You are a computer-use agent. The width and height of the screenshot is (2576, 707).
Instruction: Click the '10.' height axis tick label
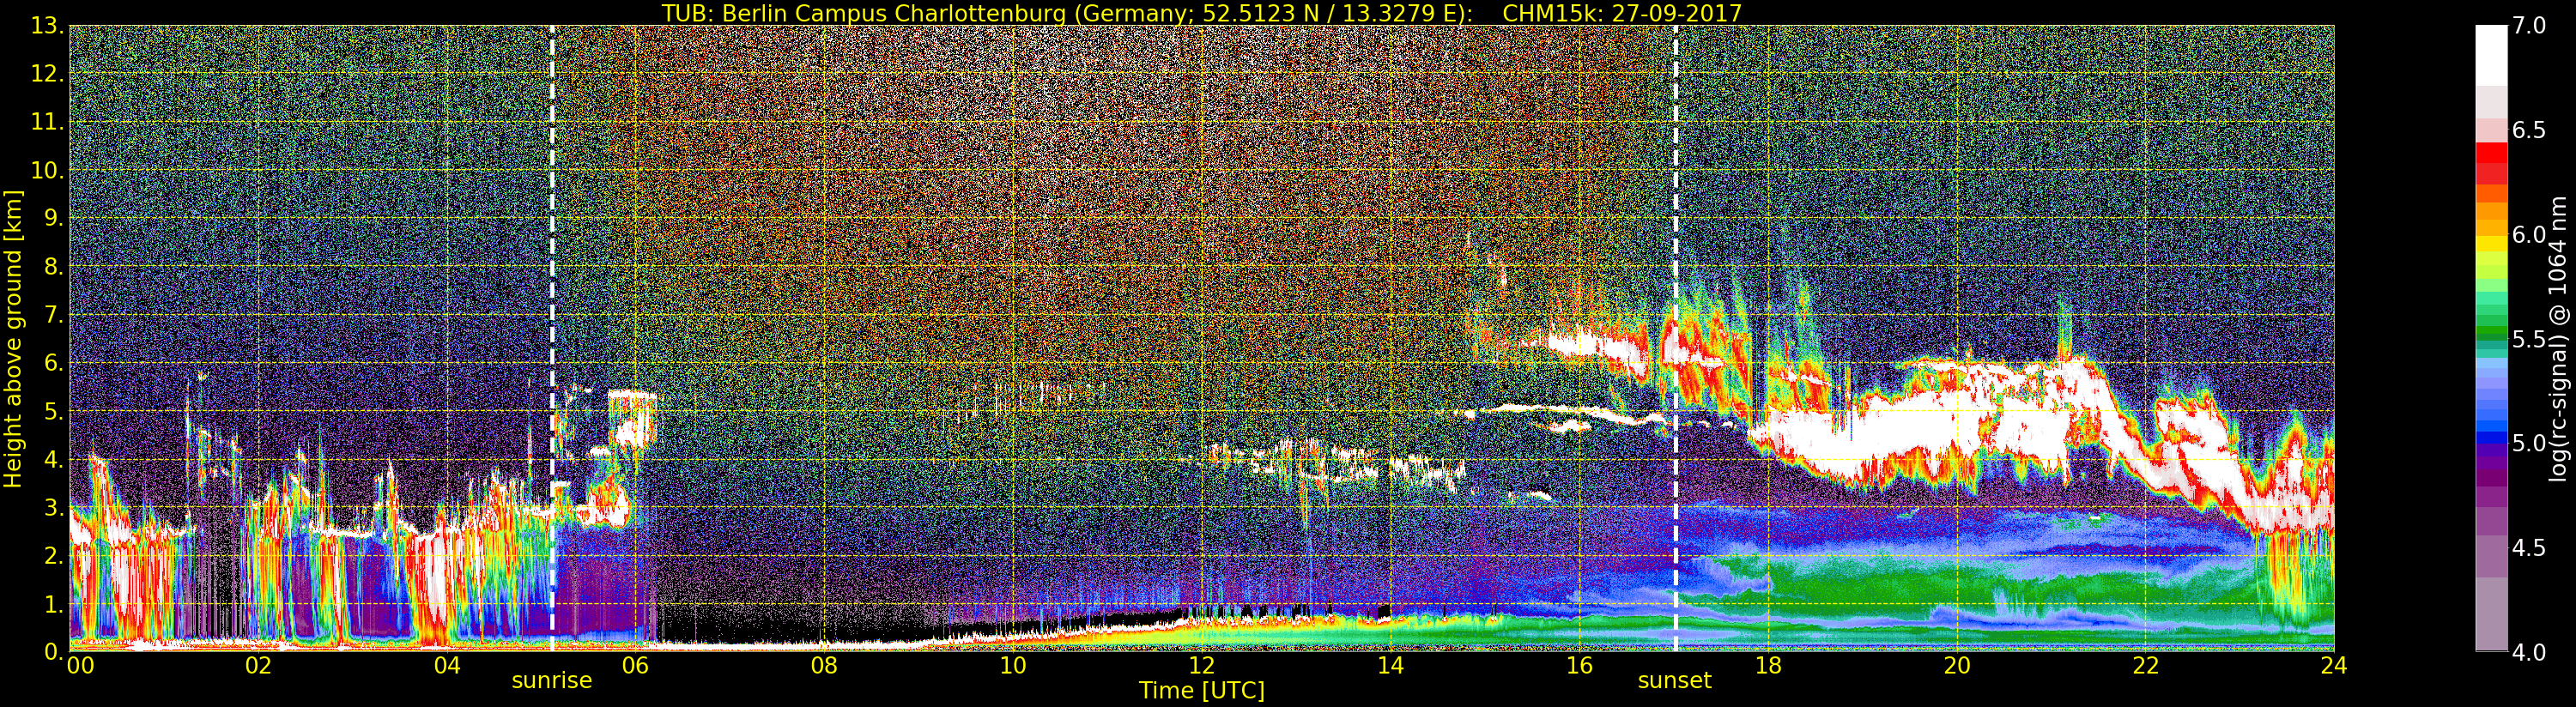point(48,170)
